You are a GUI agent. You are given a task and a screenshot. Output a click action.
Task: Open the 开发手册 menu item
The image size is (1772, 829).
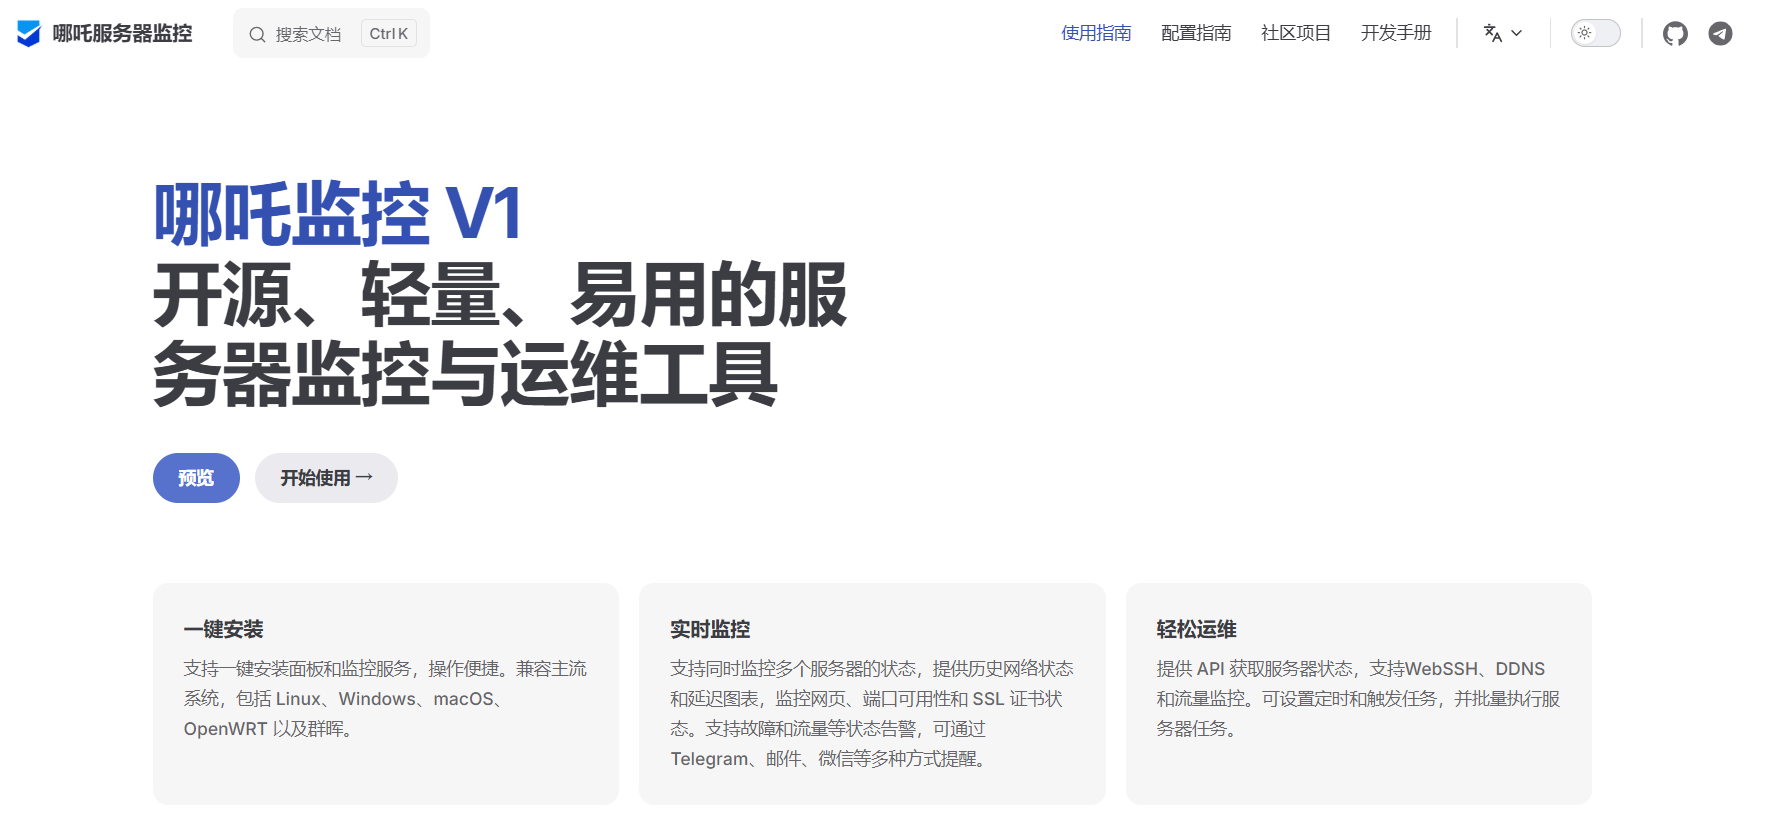point(1396,33)
